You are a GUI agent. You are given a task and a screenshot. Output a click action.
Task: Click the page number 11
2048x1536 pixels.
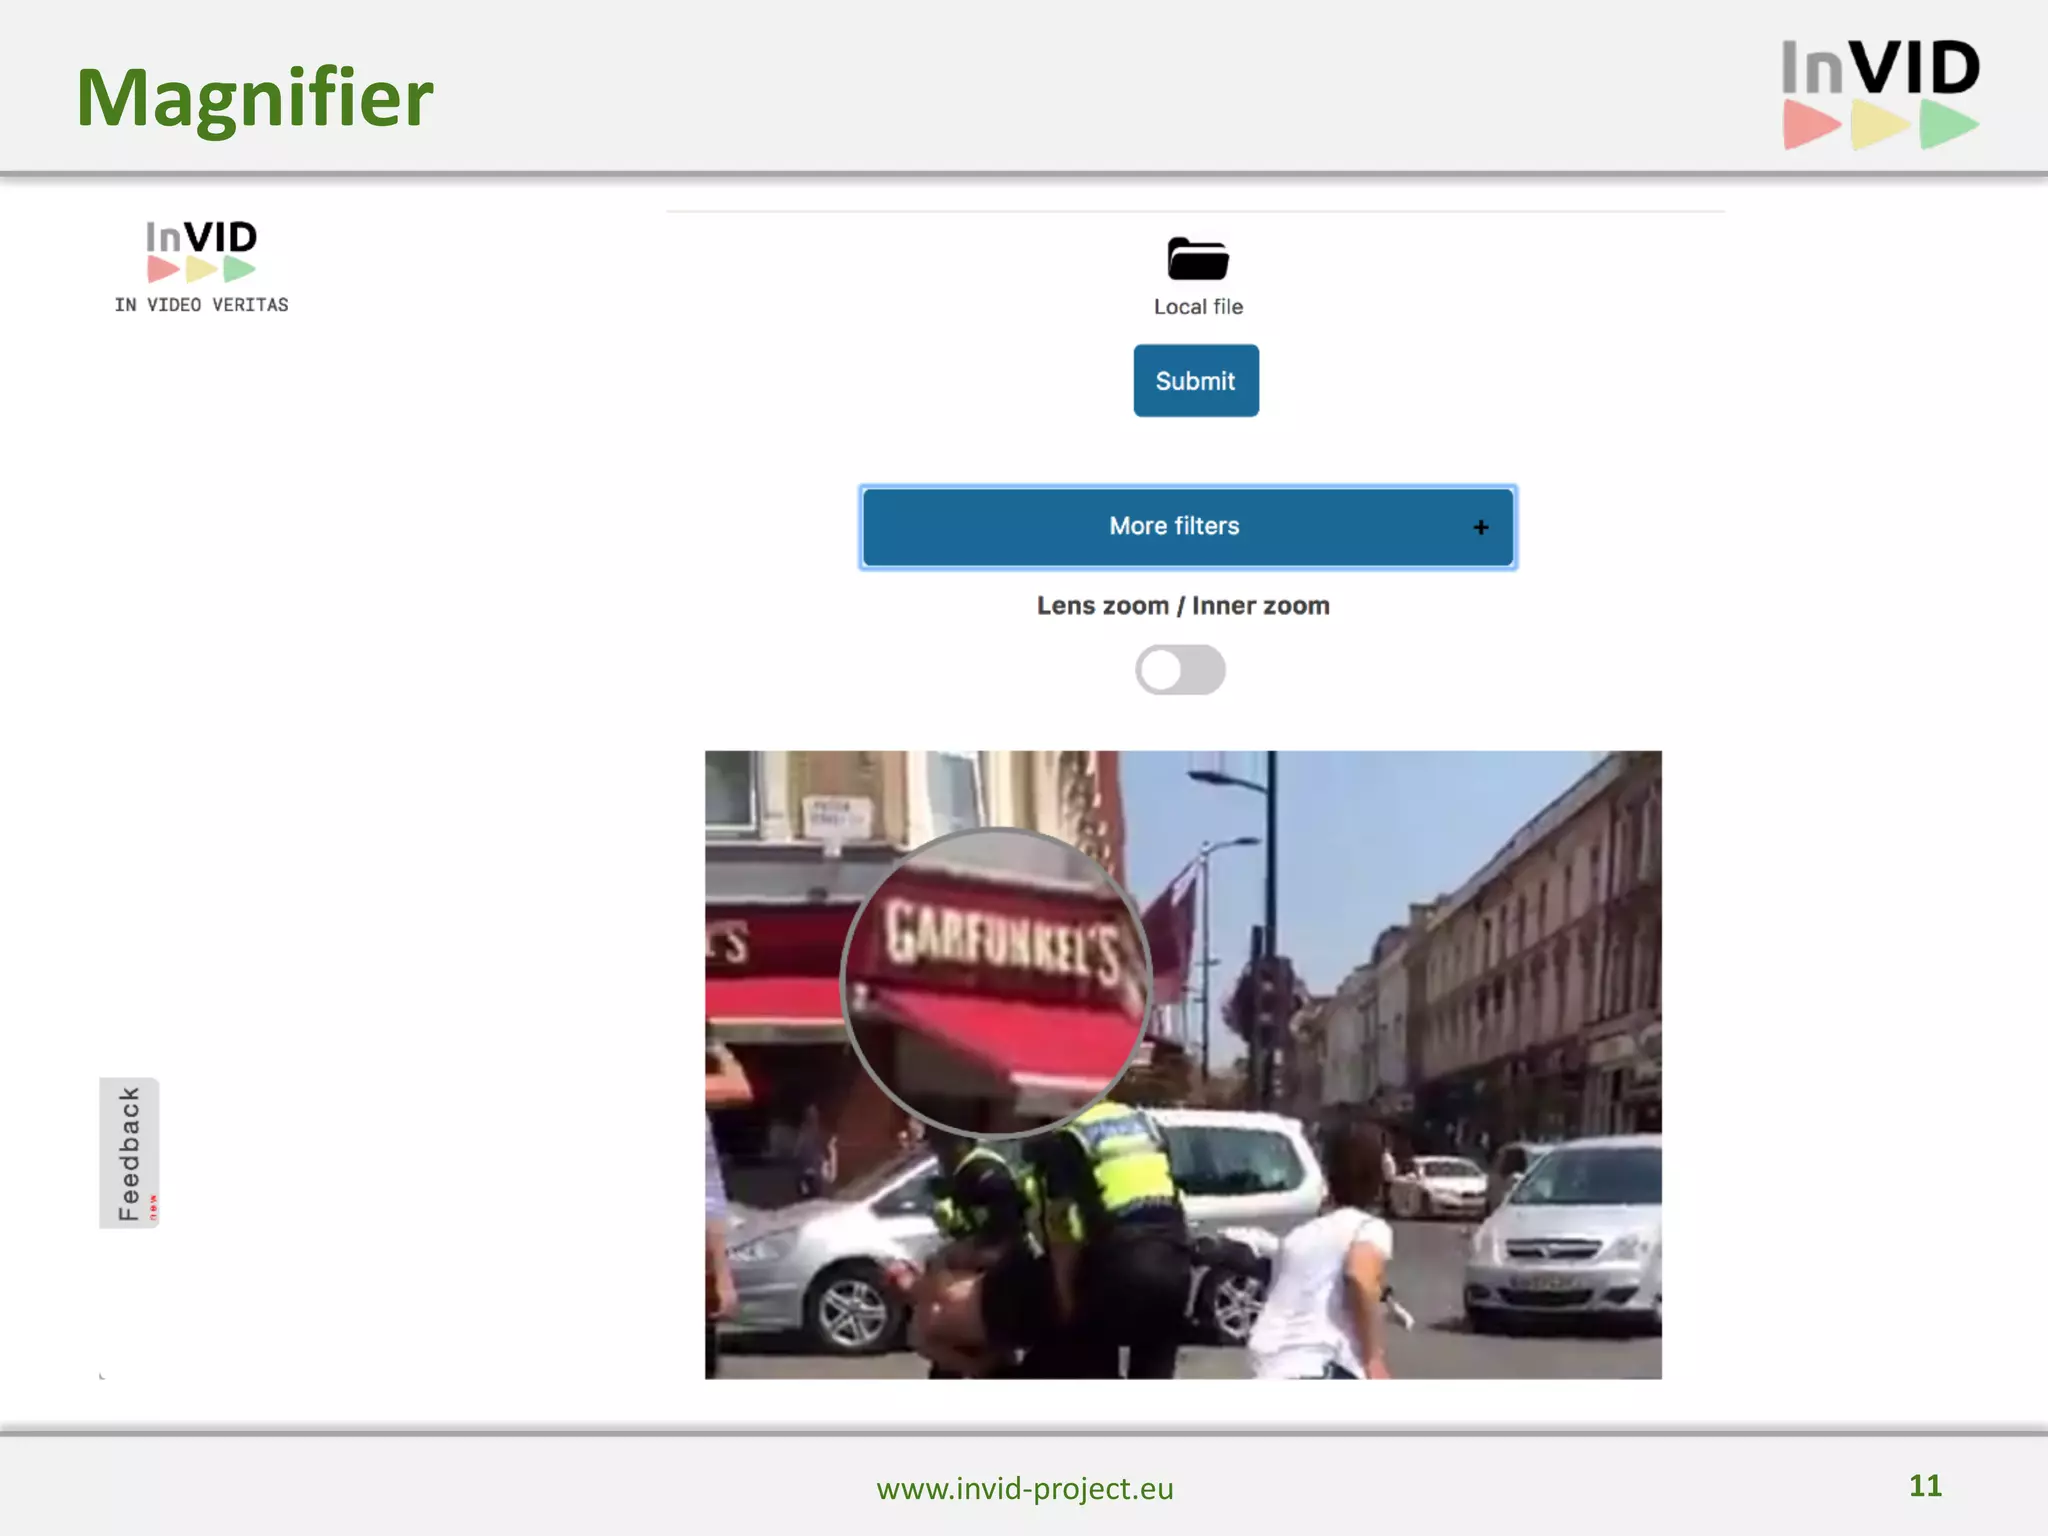click(x=1924, y=1486)
